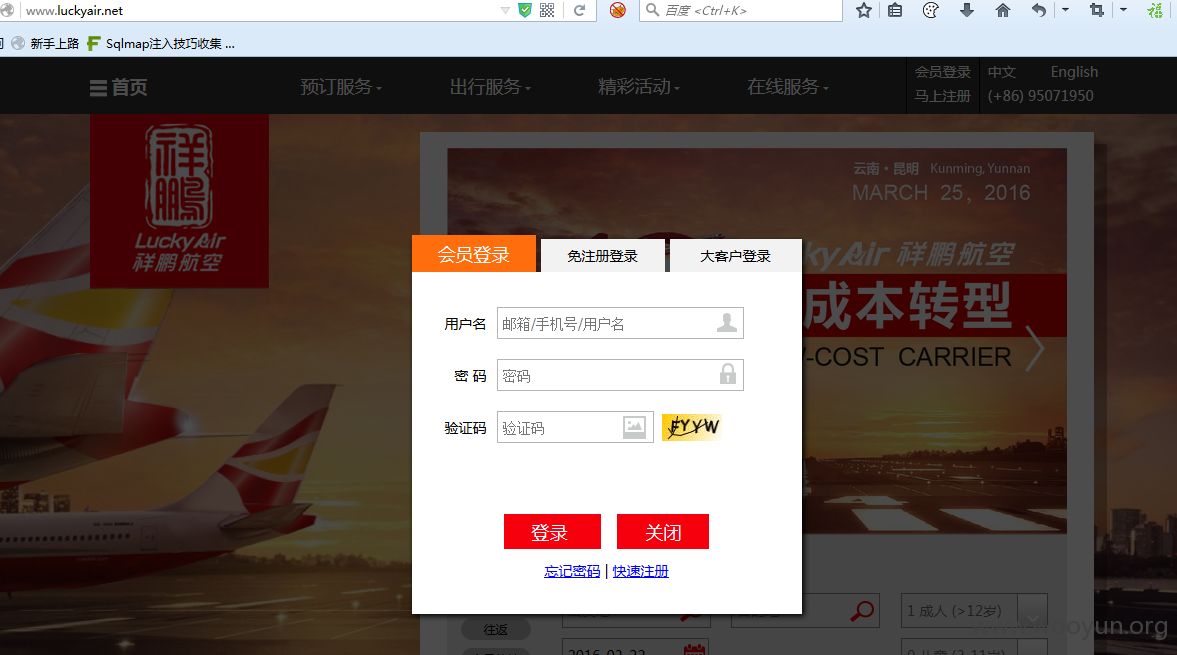Click the crop screenshot tool icon

click(x=1097, y=11)
